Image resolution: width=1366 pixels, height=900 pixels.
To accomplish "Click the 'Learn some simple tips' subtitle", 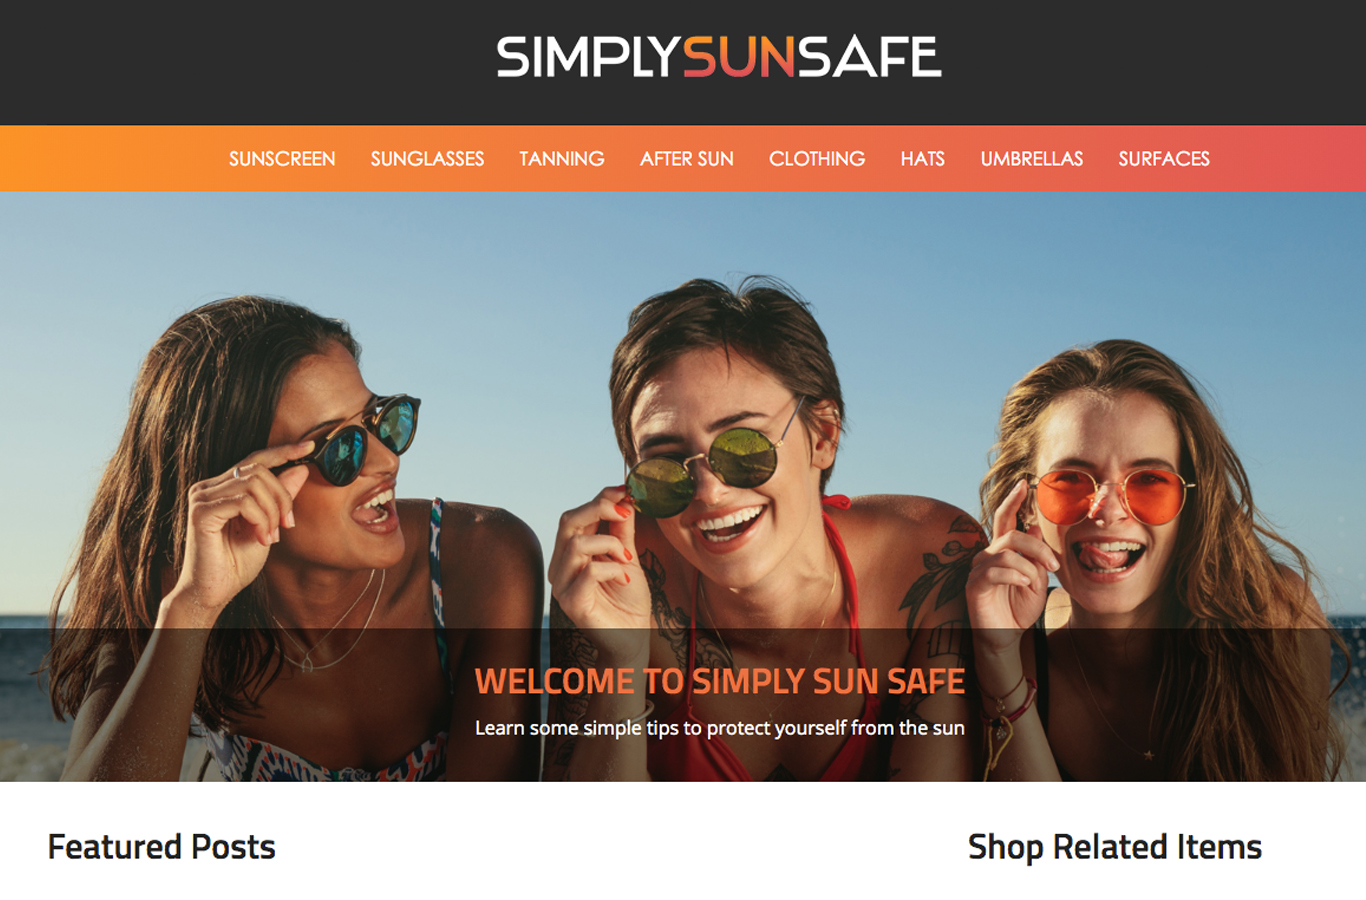I will tap(720, 728).
